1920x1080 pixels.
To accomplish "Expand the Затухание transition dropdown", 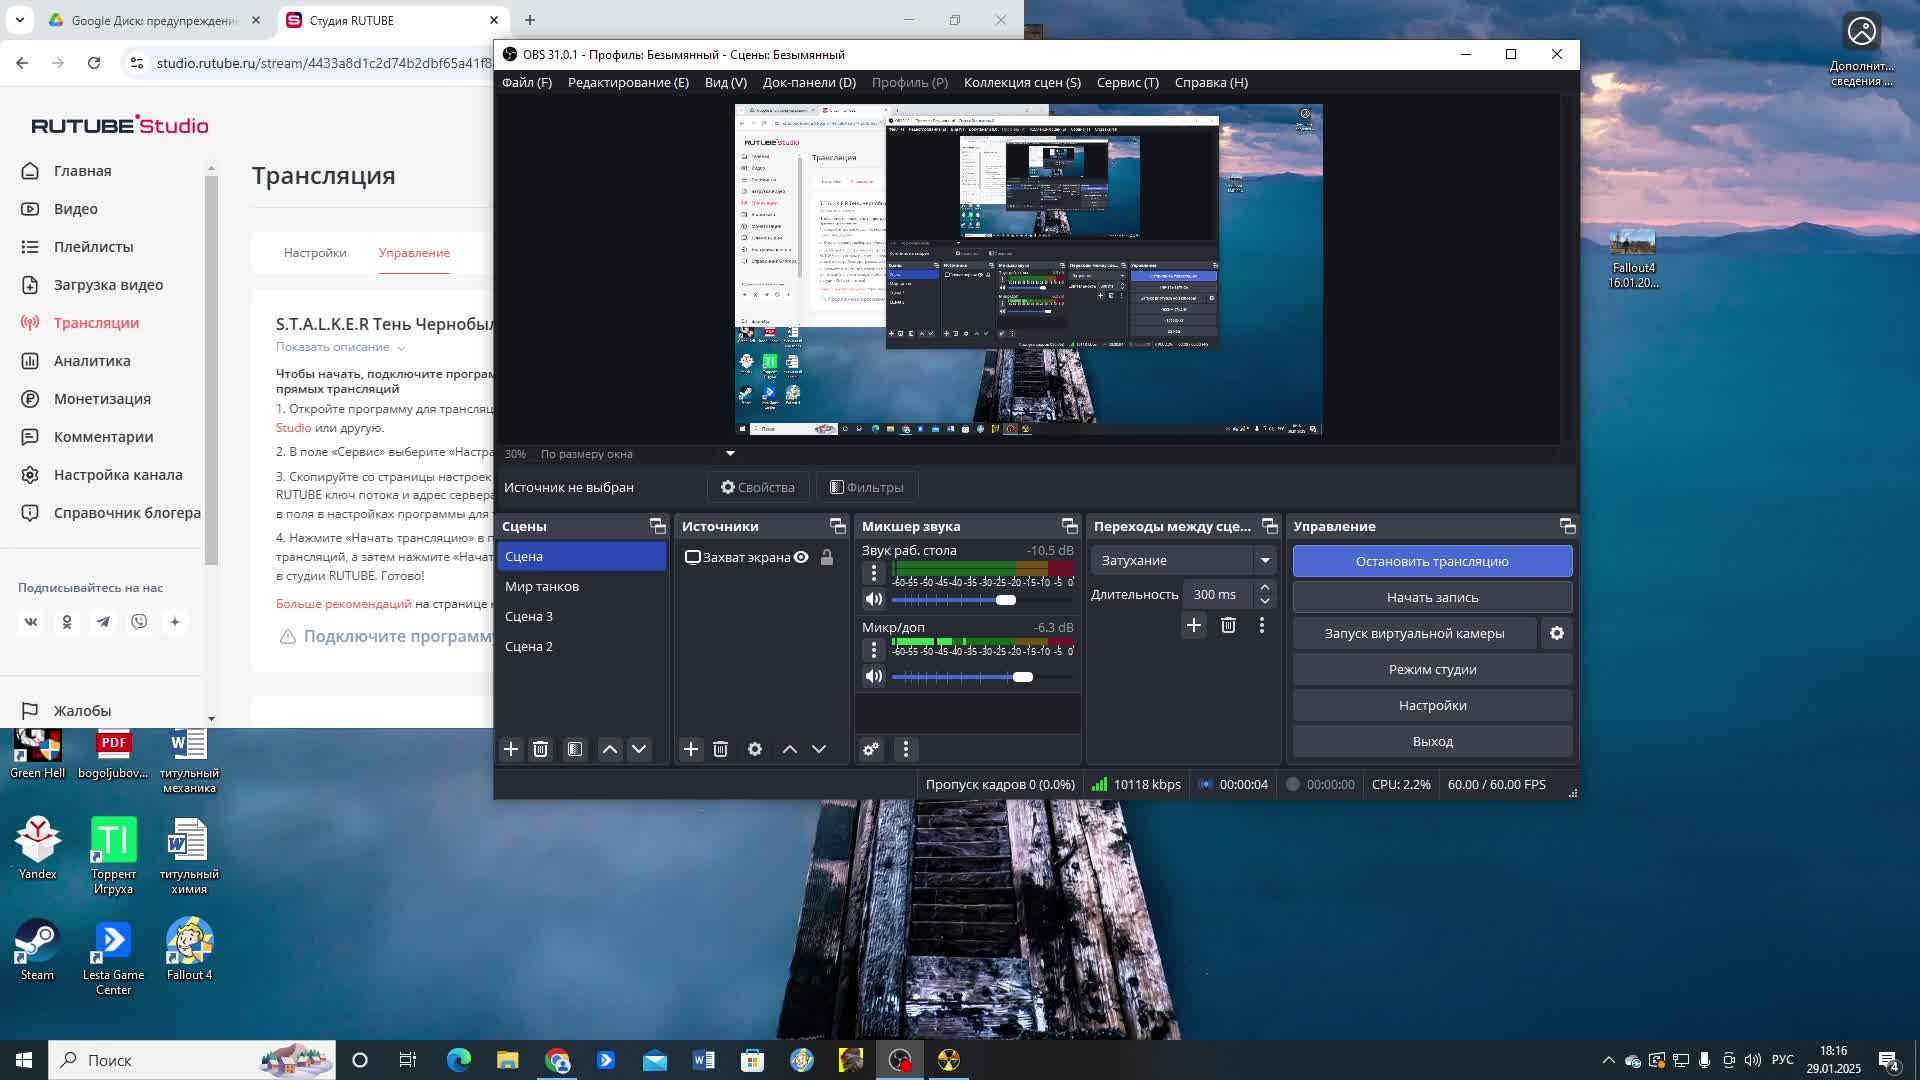I will tap(1264, 560).
